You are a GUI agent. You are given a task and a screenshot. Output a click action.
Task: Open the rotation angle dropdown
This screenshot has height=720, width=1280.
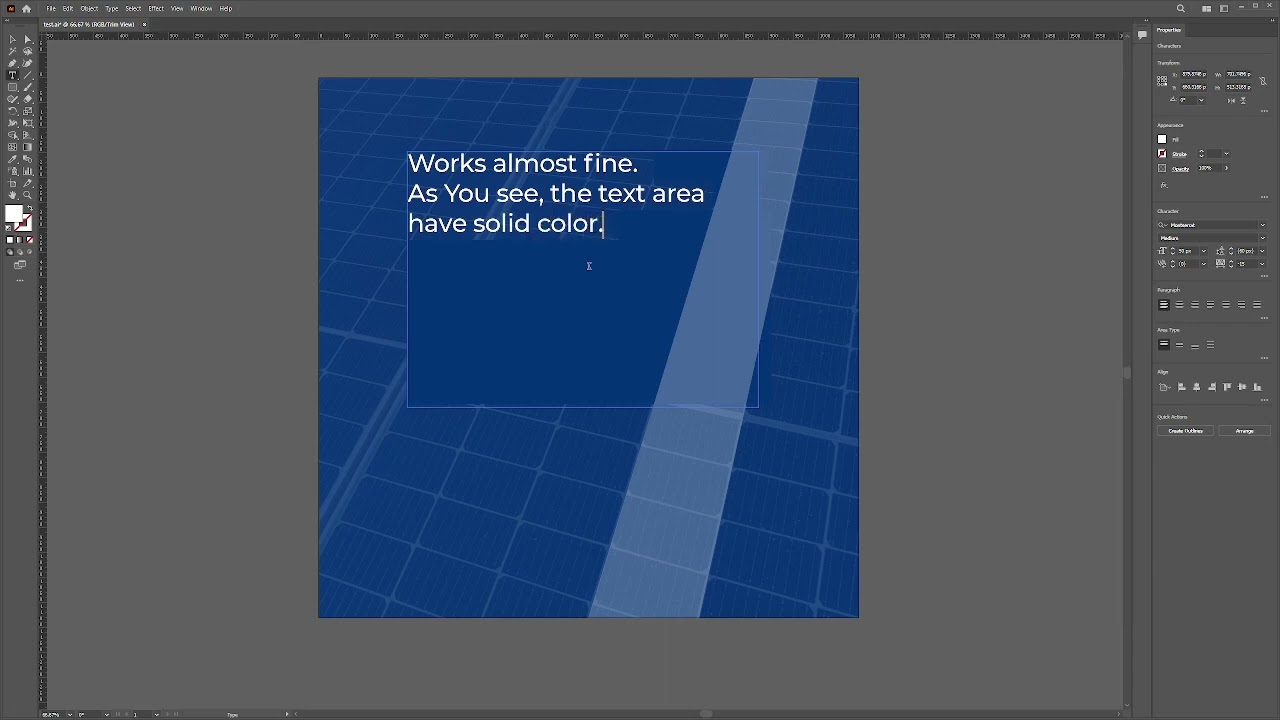click(1201, 100)
